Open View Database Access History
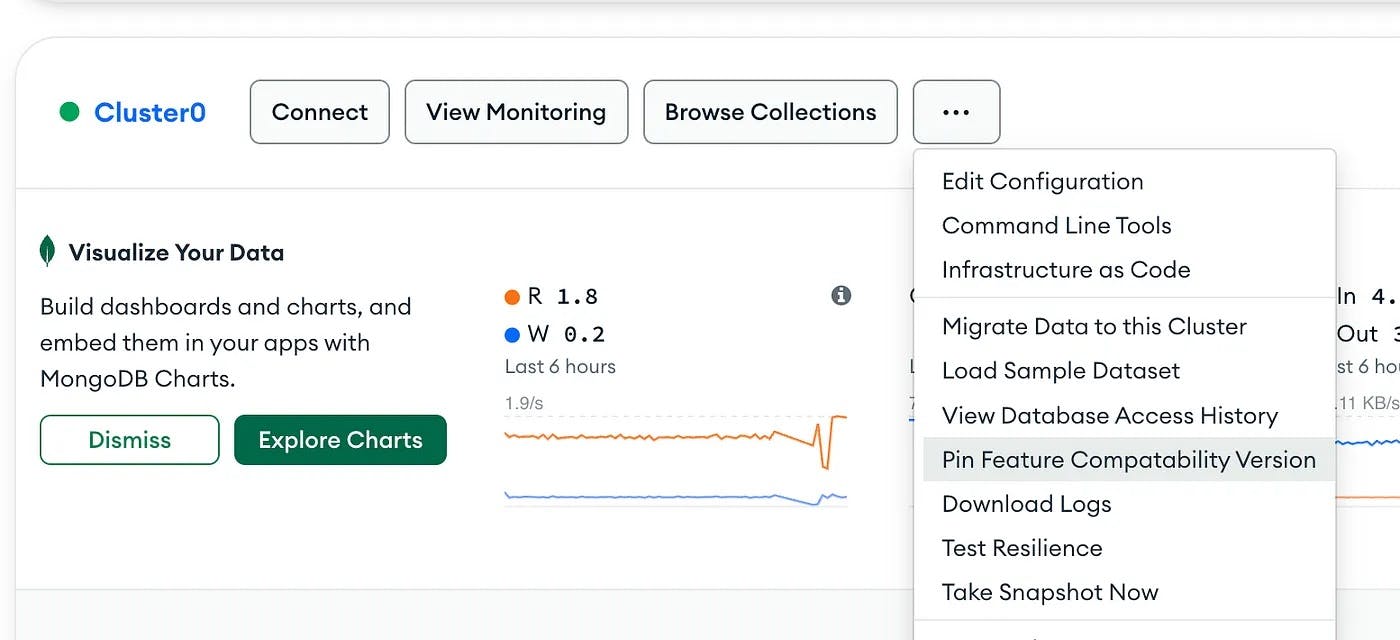This screenshot has width=1400, height=640. coord(1110,415)
